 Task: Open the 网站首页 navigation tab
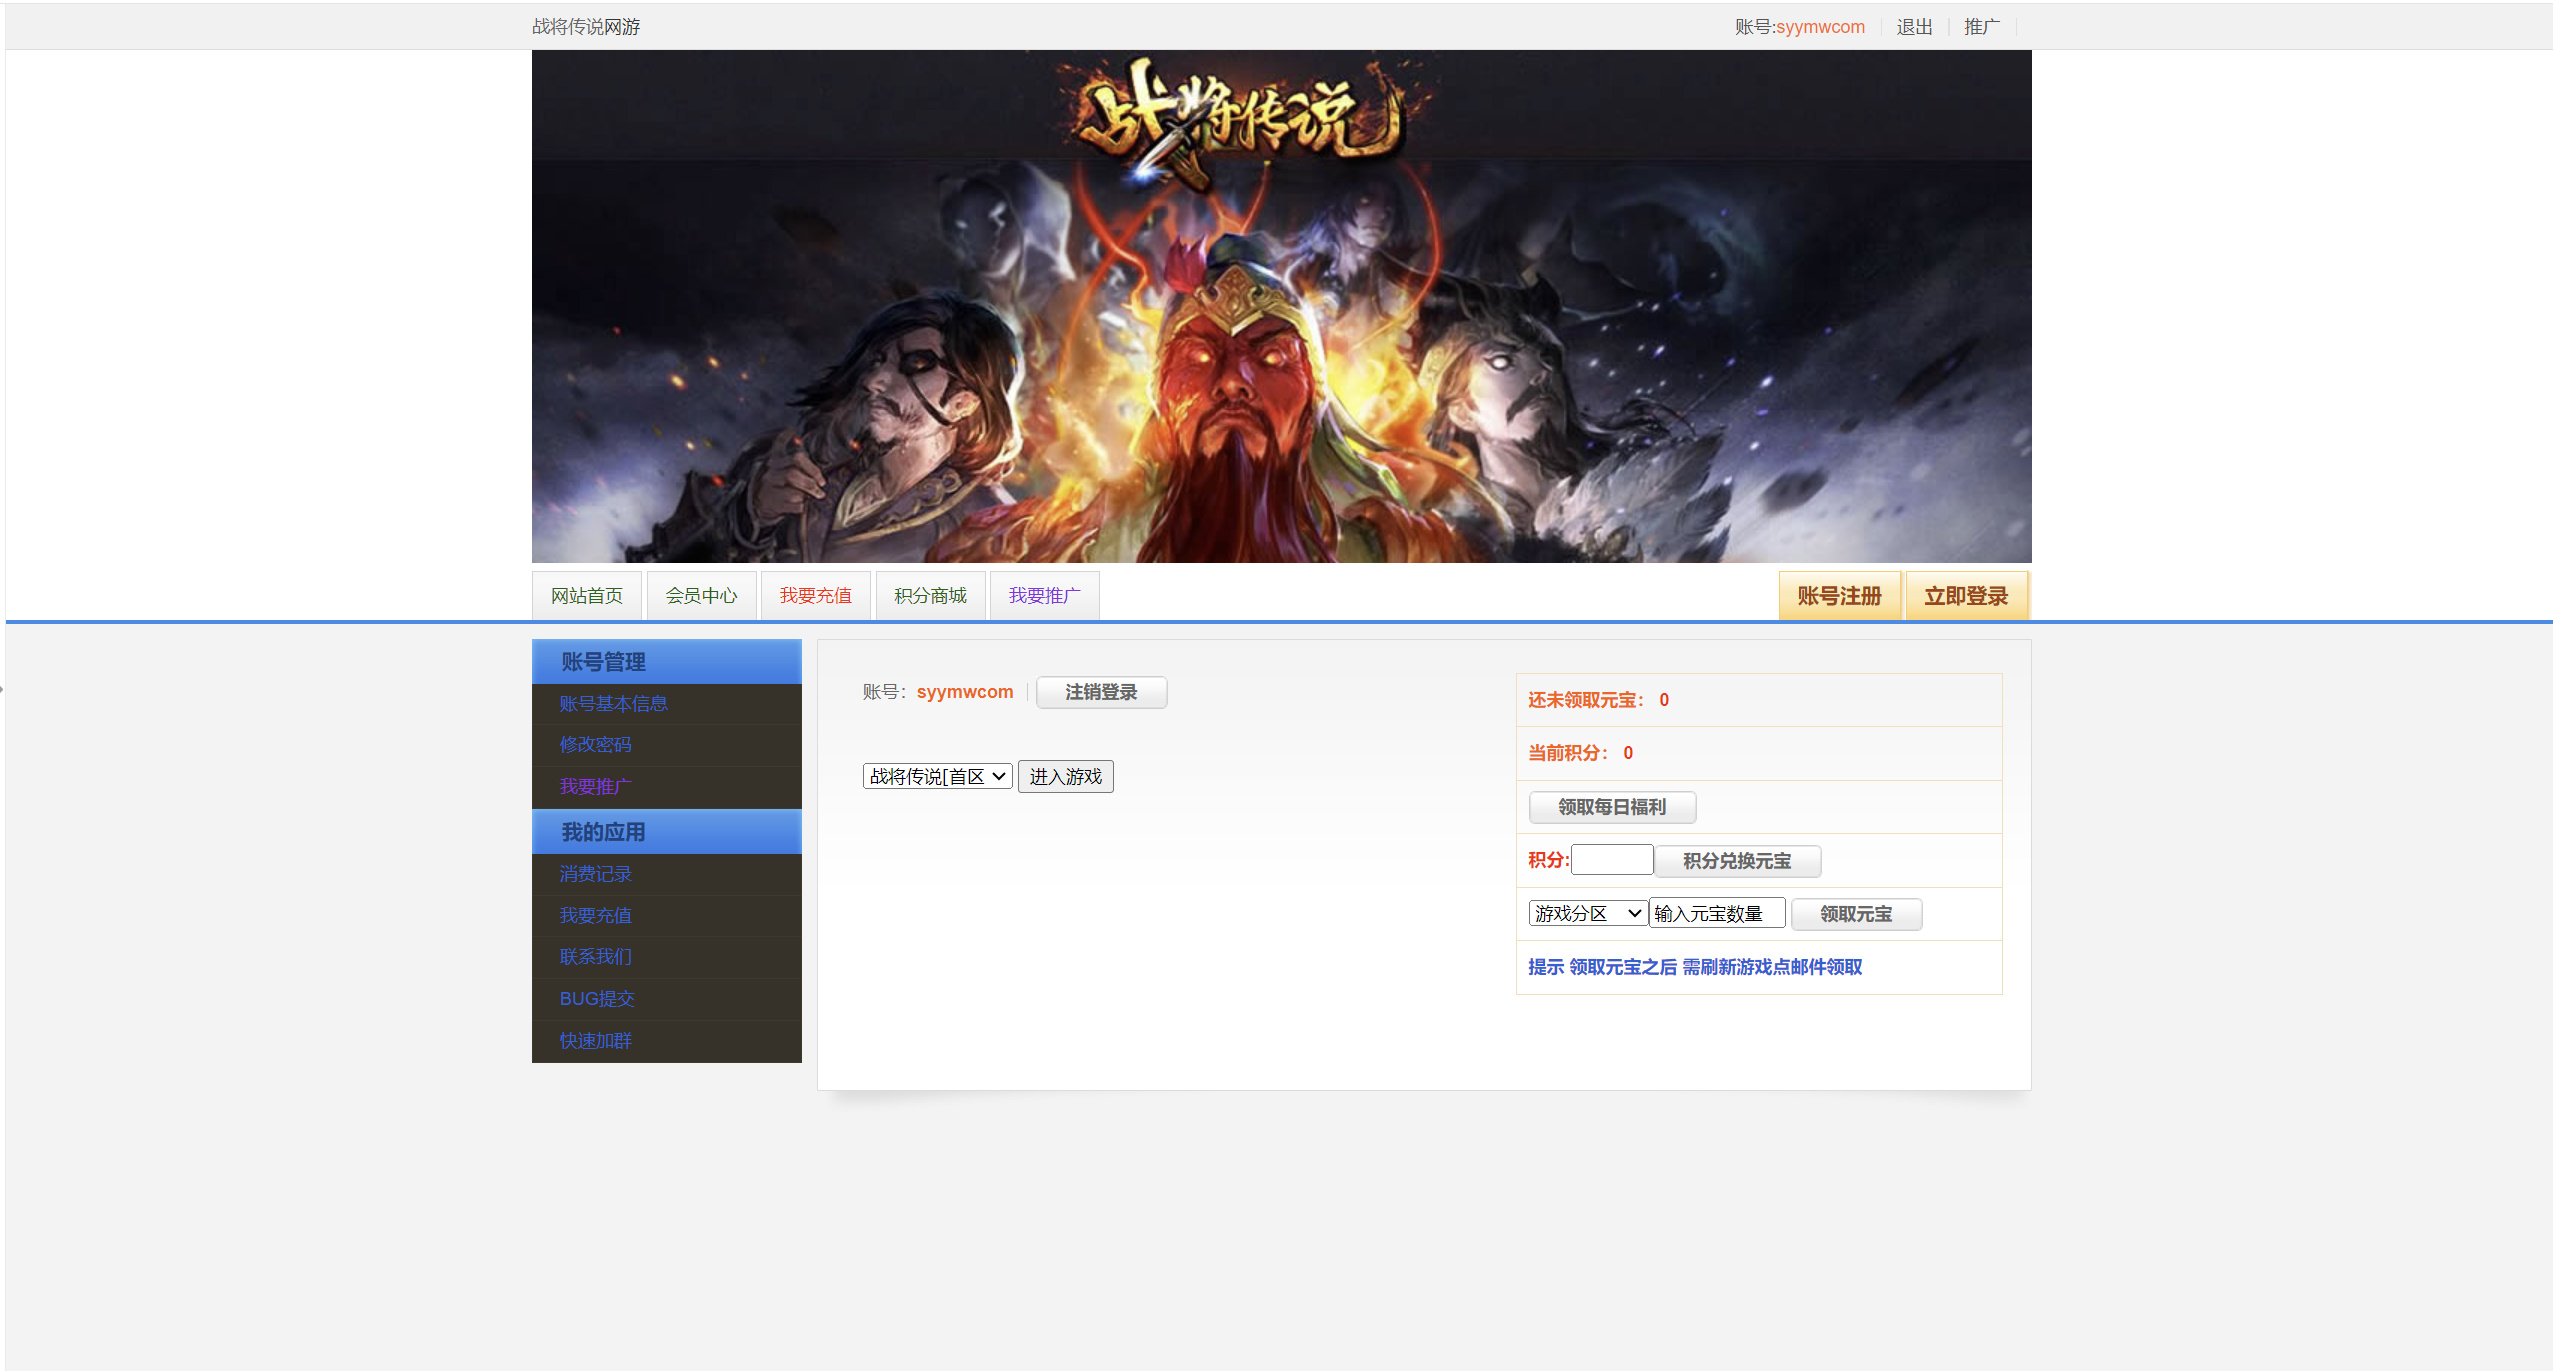click(587, 596)
